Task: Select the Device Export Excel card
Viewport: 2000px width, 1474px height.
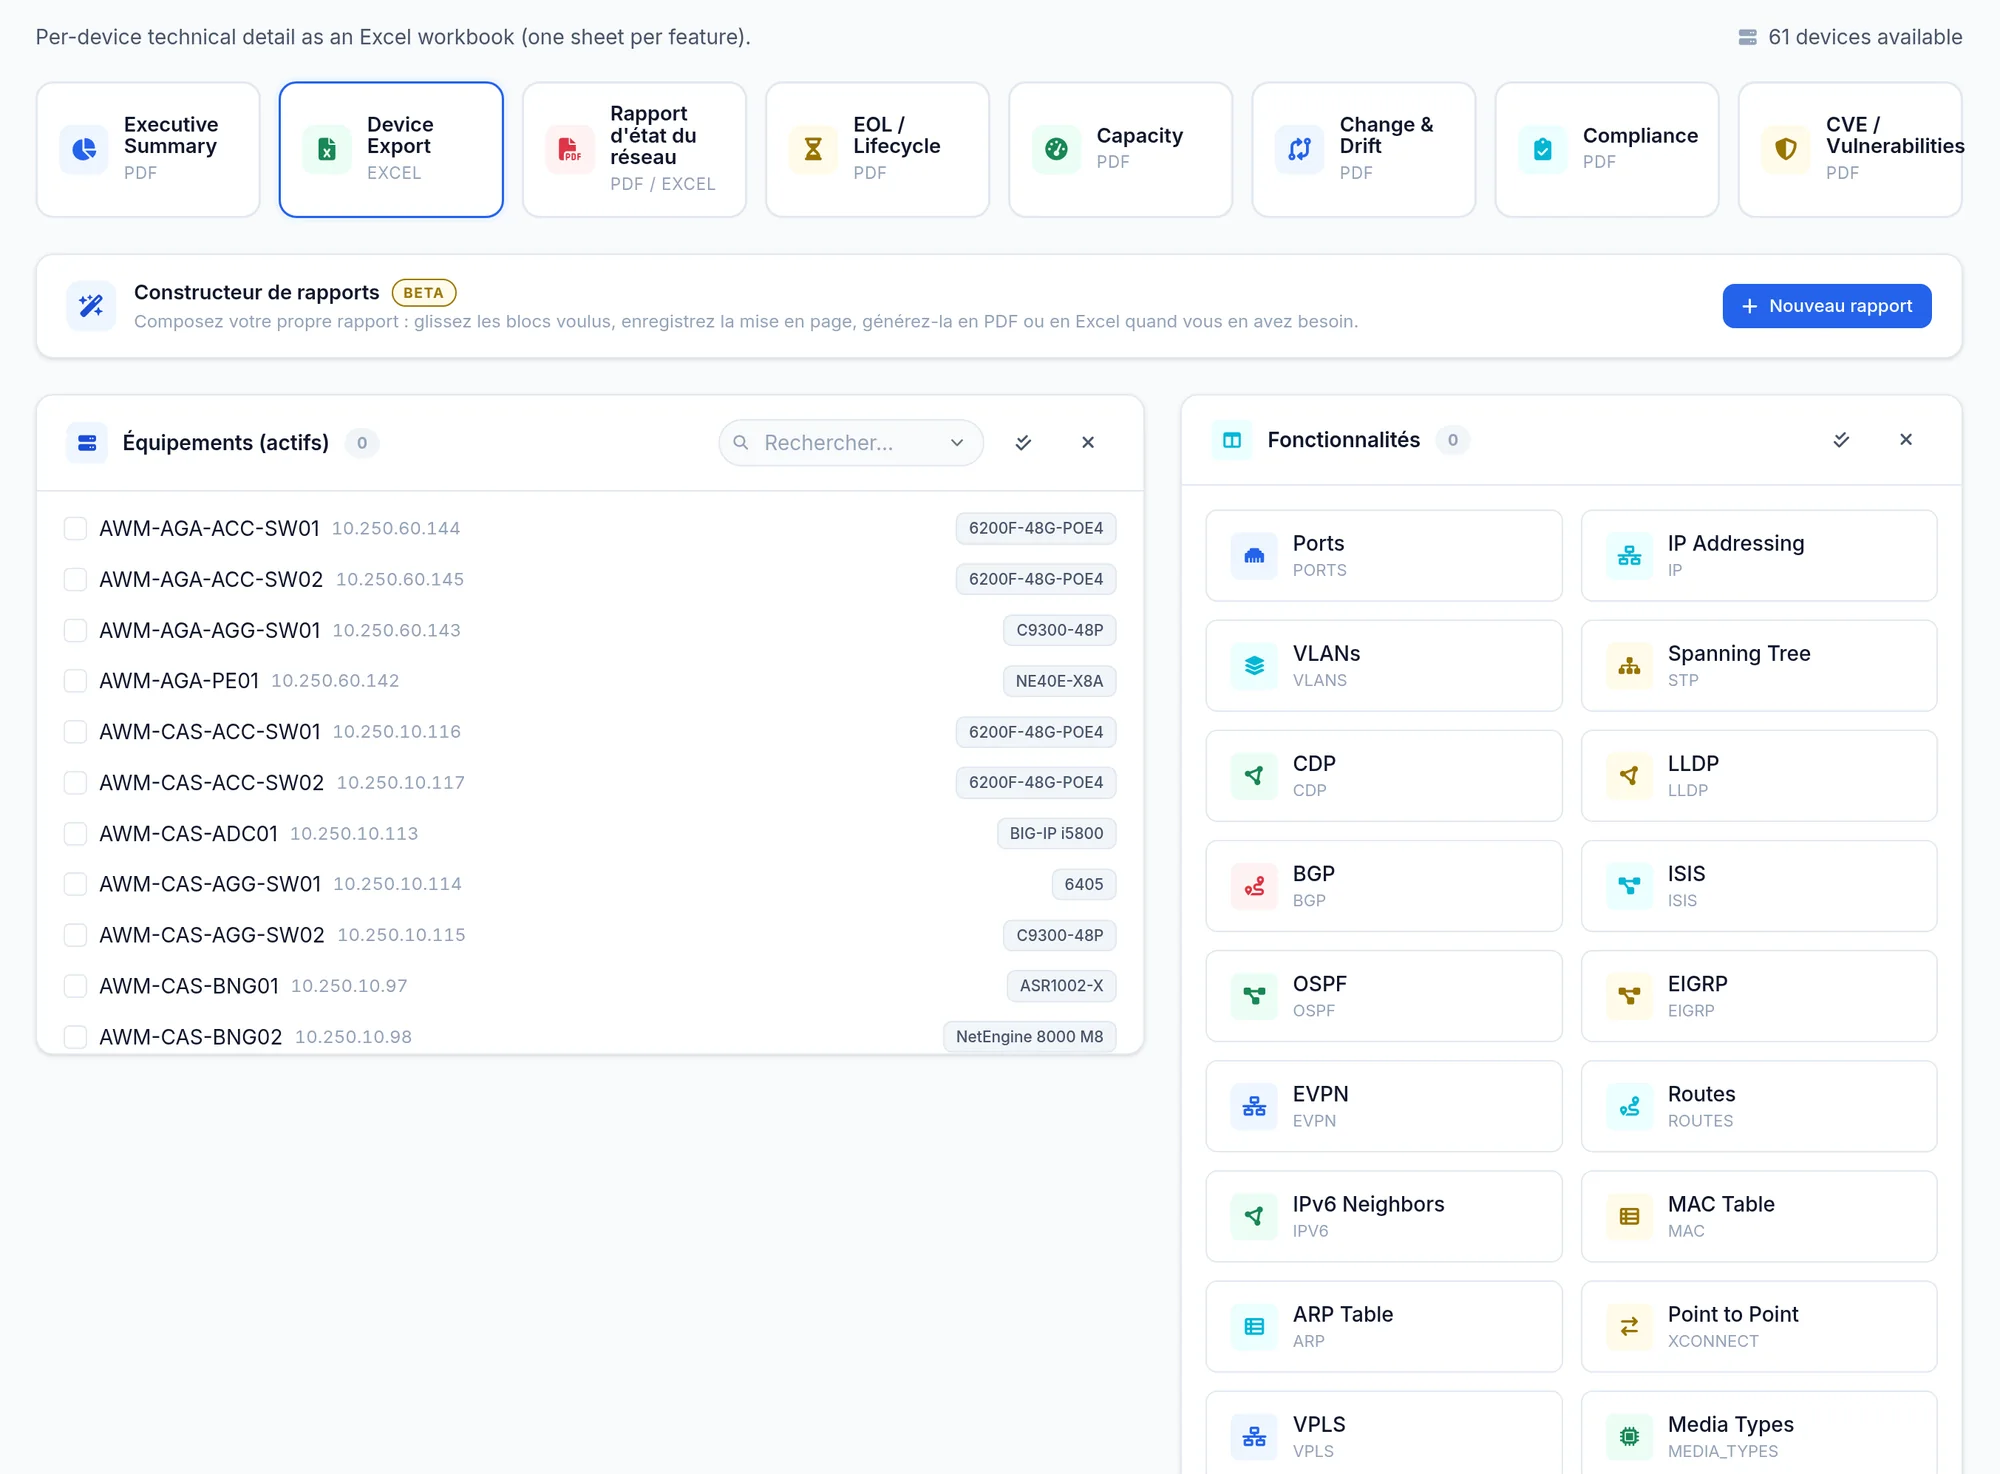Action: (391, 149)
